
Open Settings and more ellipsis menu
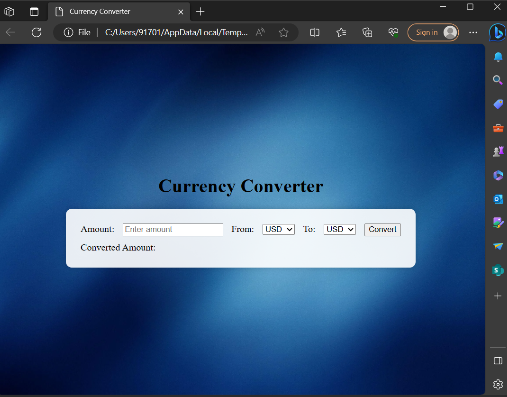pyautogui.click(x=473, y=32)
